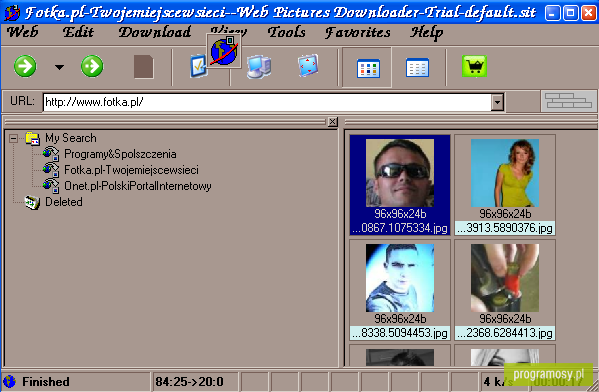Select Programy&Spolszczenia in the tree
The image size is (599, 392).
[120, 154]
